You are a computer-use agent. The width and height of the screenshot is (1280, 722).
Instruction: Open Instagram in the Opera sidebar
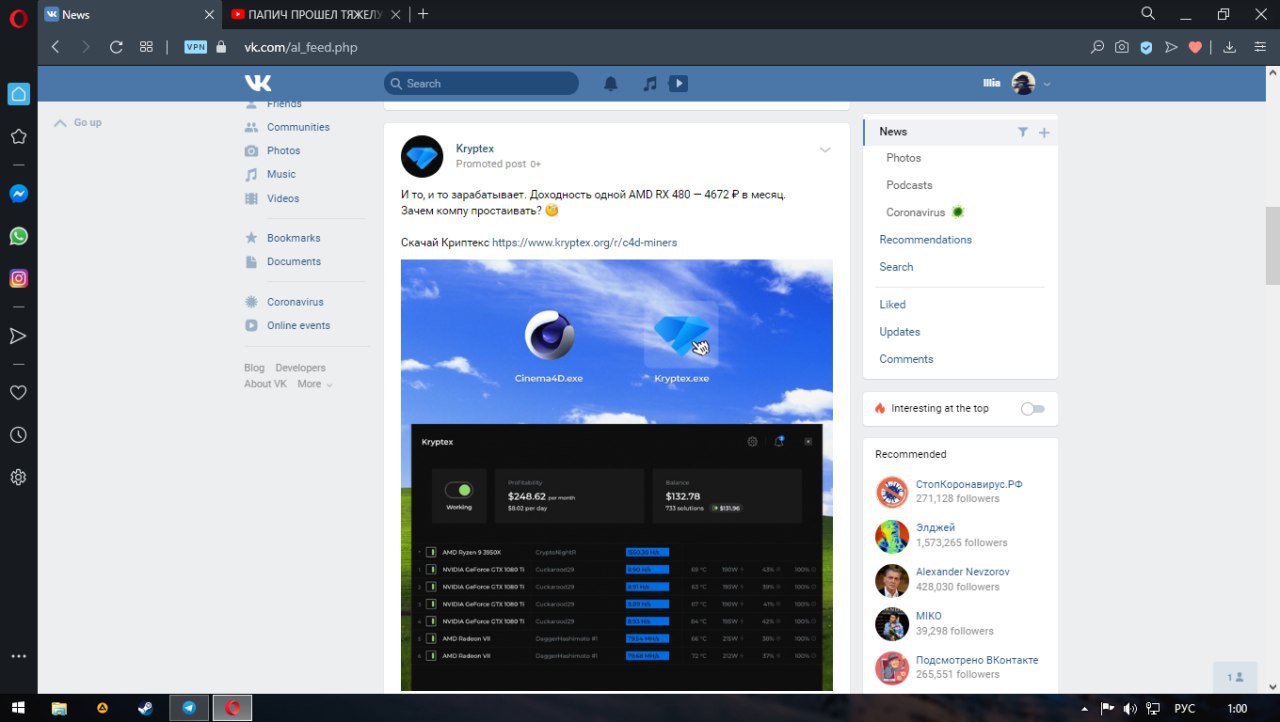[18, 279]
